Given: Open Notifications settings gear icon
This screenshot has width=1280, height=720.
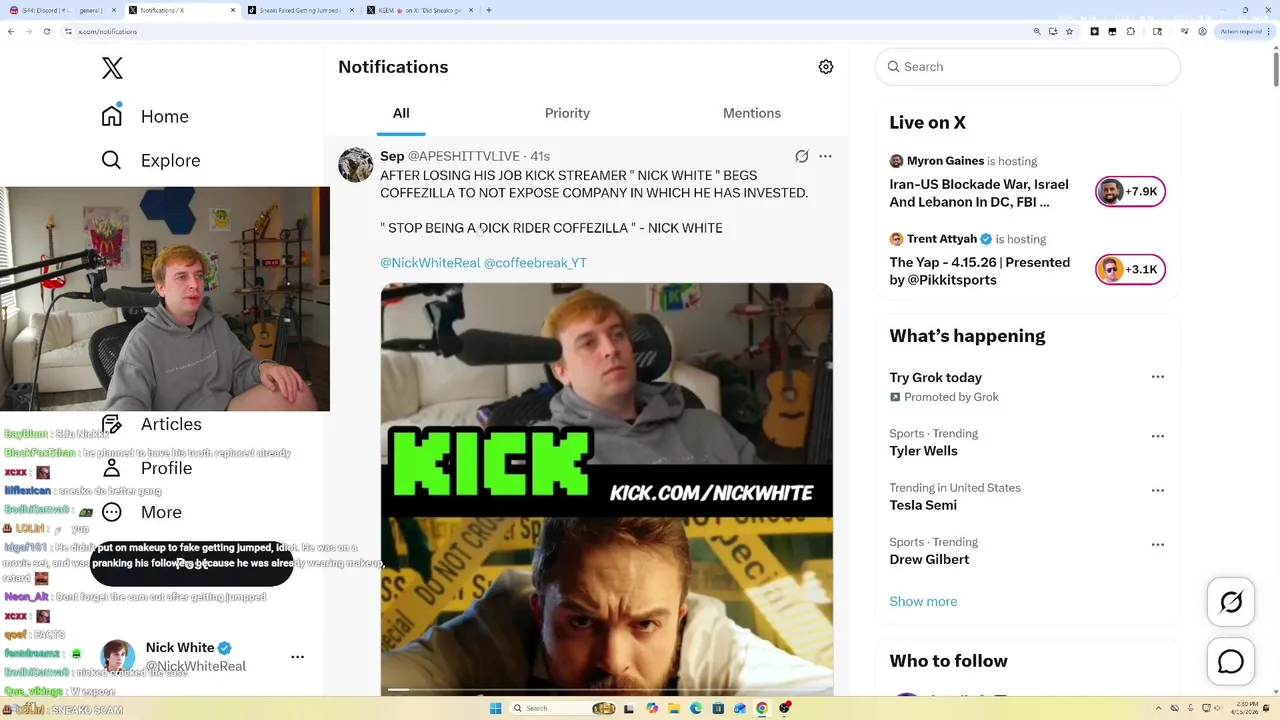Looking at the screenshot, I should 826,67.
